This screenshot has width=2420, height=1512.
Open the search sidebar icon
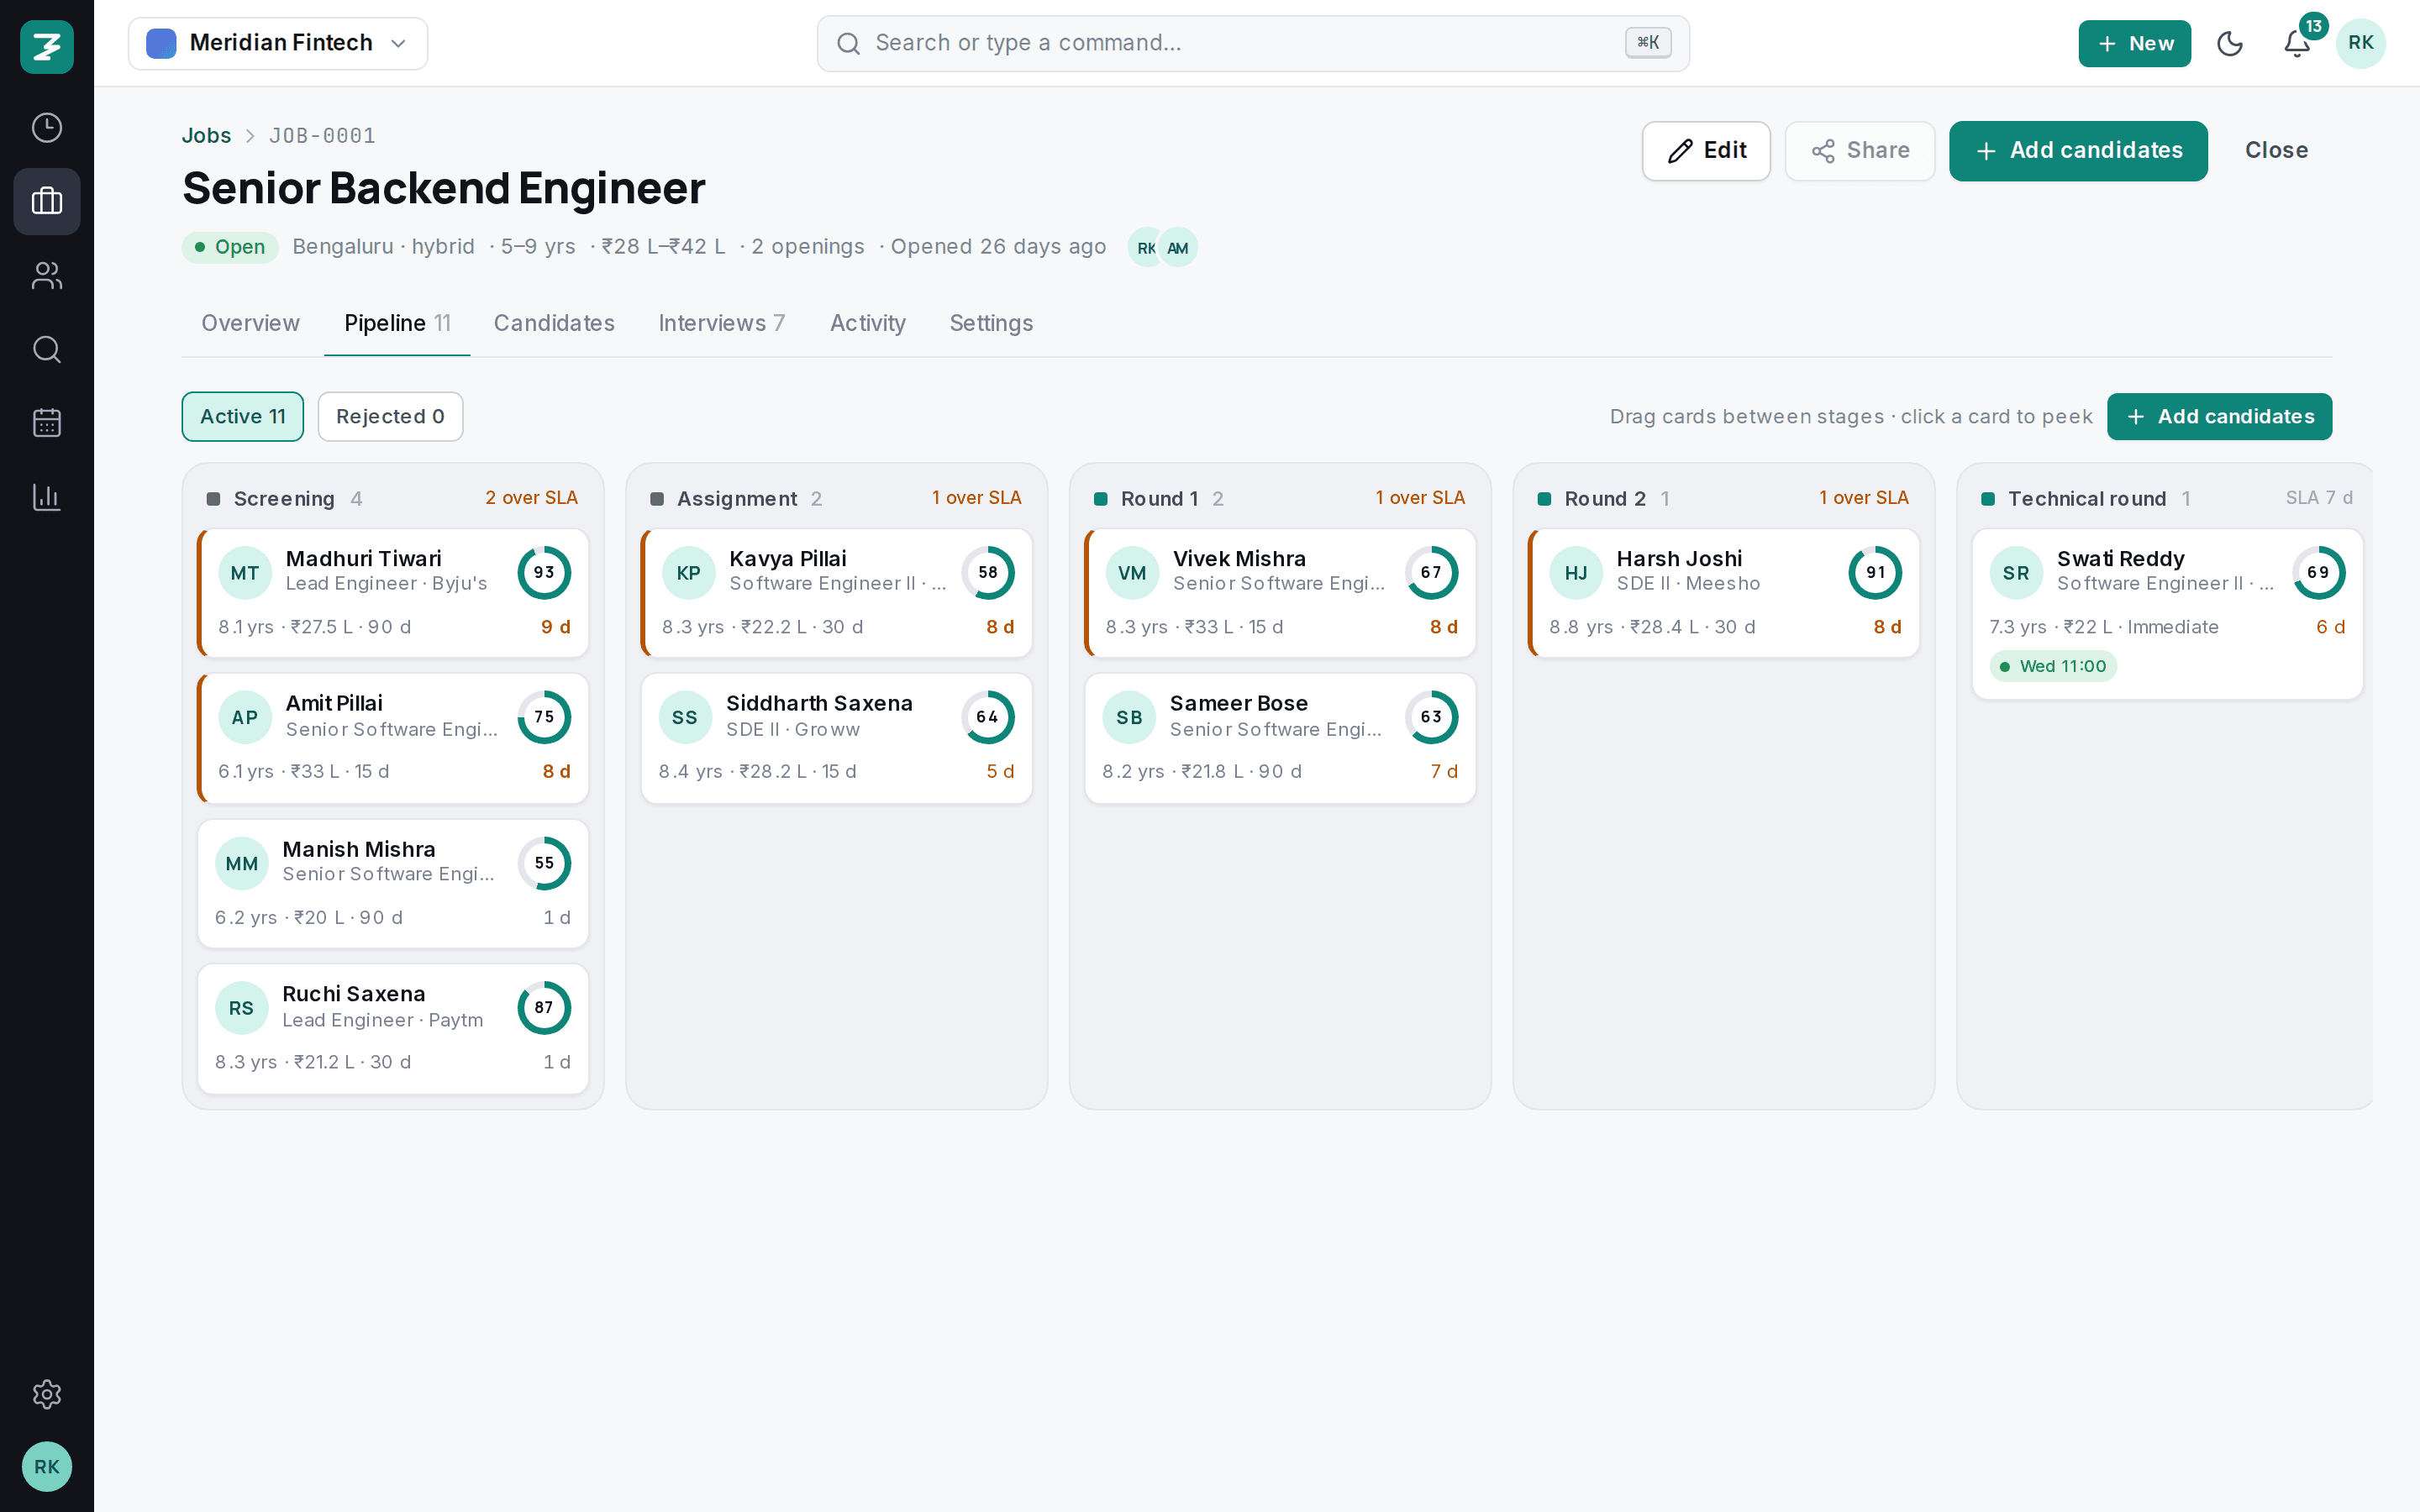click(x=47, y=349)
